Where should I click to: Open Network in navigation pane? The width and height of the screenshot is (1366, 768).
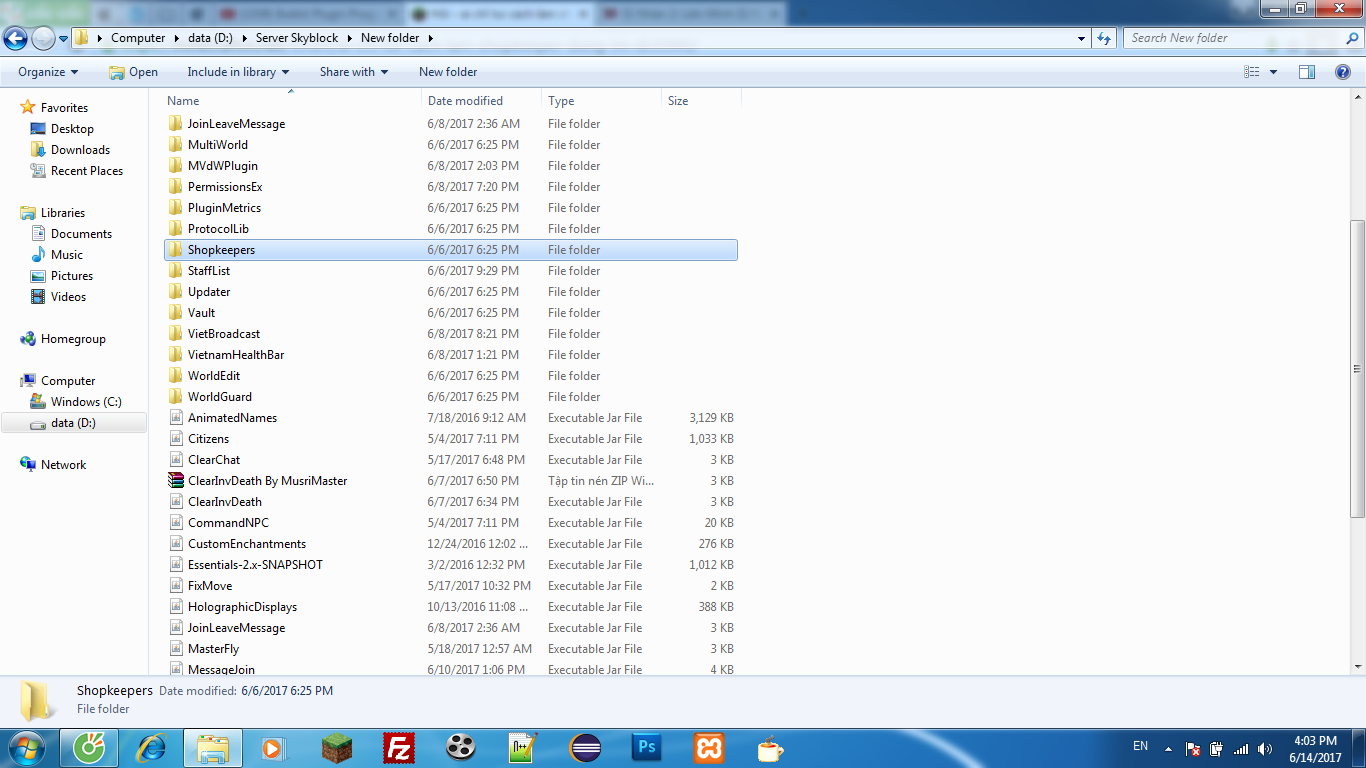pos(63,465)
